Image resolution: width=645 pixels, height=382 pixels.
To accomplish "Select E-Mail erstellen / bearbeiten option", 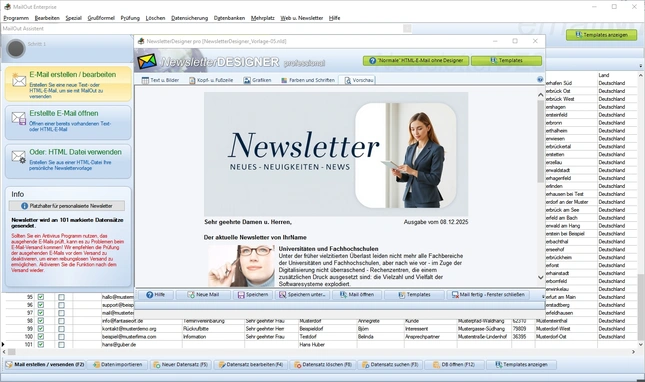I will pos(68,84).
